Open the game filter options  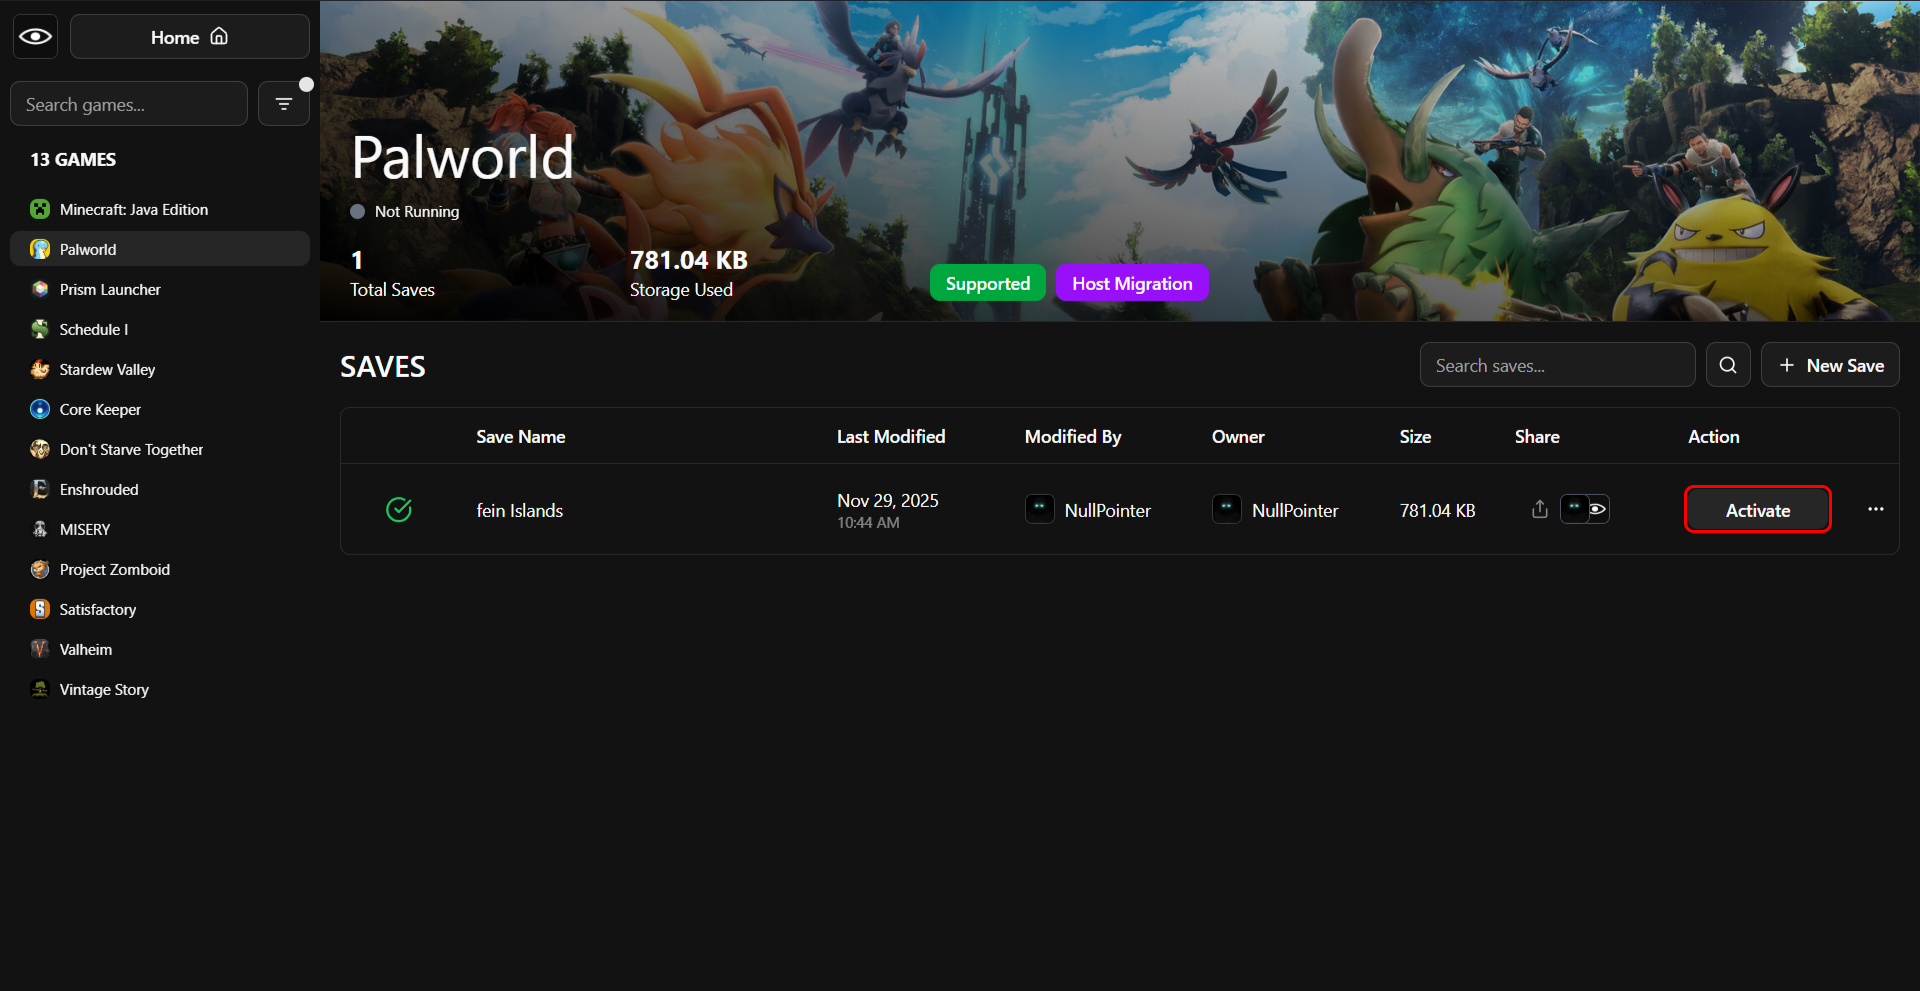click(x=284, y=104)
